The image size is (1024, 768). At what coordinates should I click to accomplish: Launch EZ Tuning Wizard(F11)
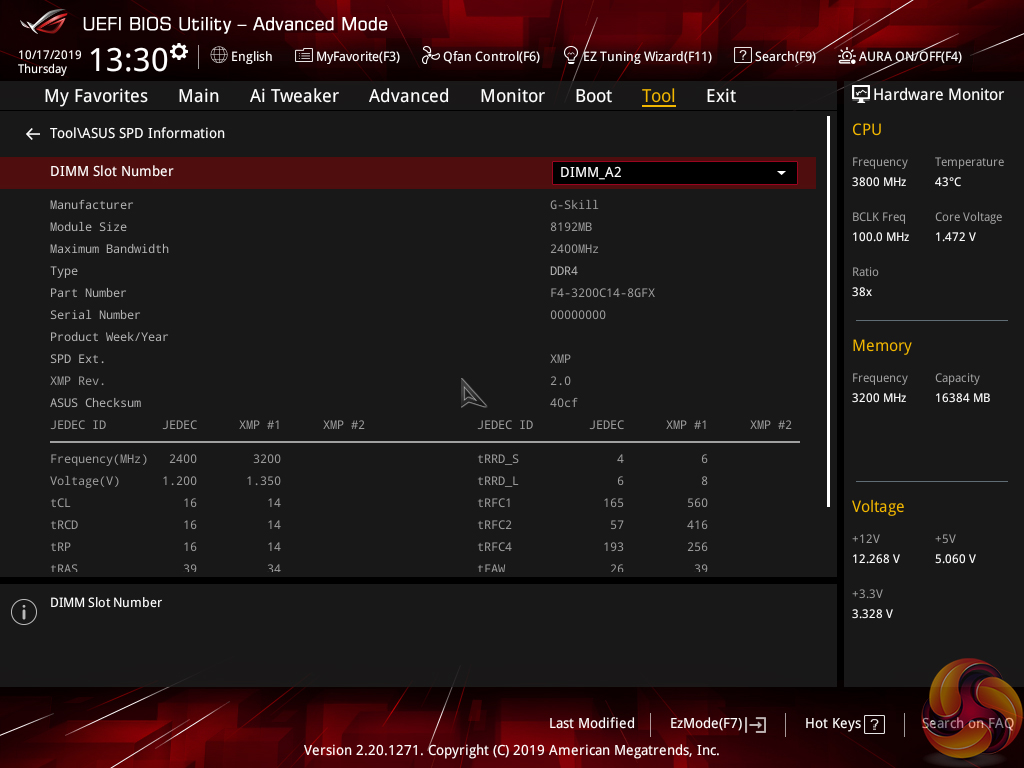pyautogui.click(x=647, y=56)
